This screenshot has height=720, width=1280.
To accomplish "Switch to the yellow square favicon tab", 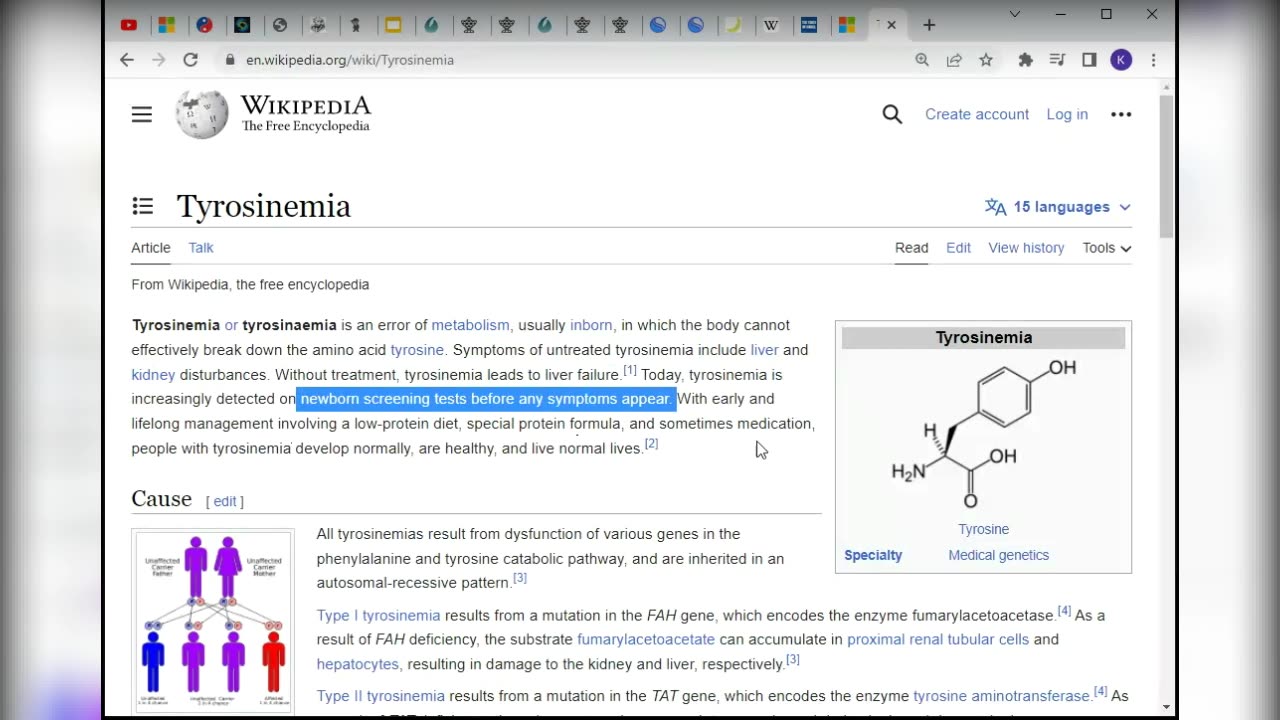I will pyautogui.click(x=393, y=25).
